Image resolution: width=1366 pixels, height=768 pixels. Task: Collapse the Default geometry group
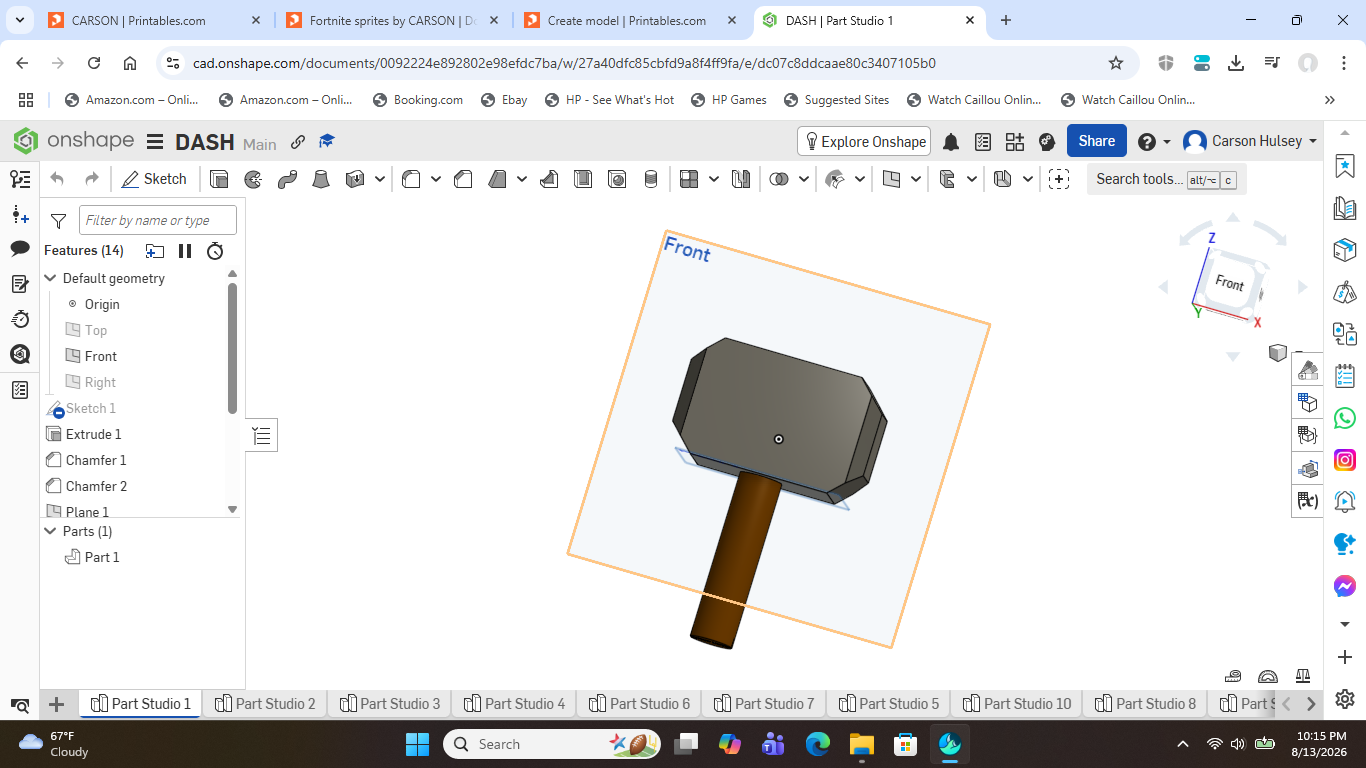click(51, 278)
